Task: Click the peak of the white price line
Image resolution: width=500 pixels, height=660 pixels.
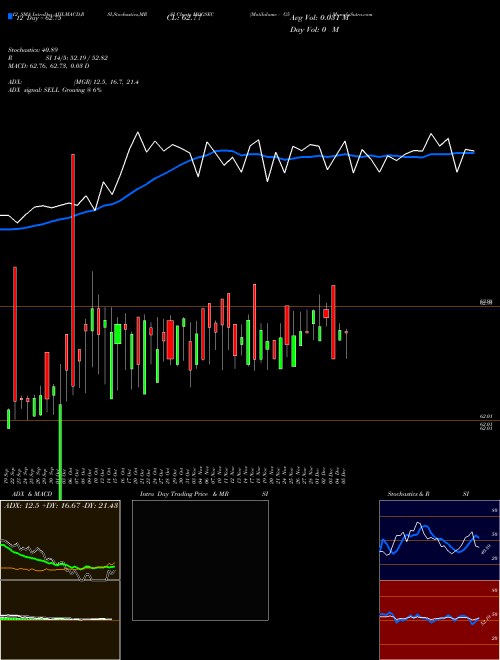Action: 138,133
